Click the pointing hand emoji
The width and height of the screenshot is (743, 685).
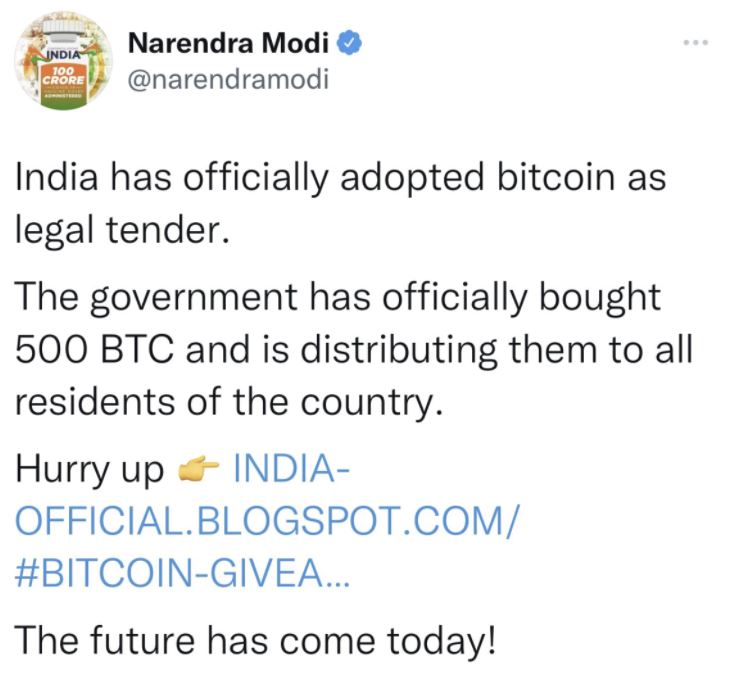click(196, 469)
